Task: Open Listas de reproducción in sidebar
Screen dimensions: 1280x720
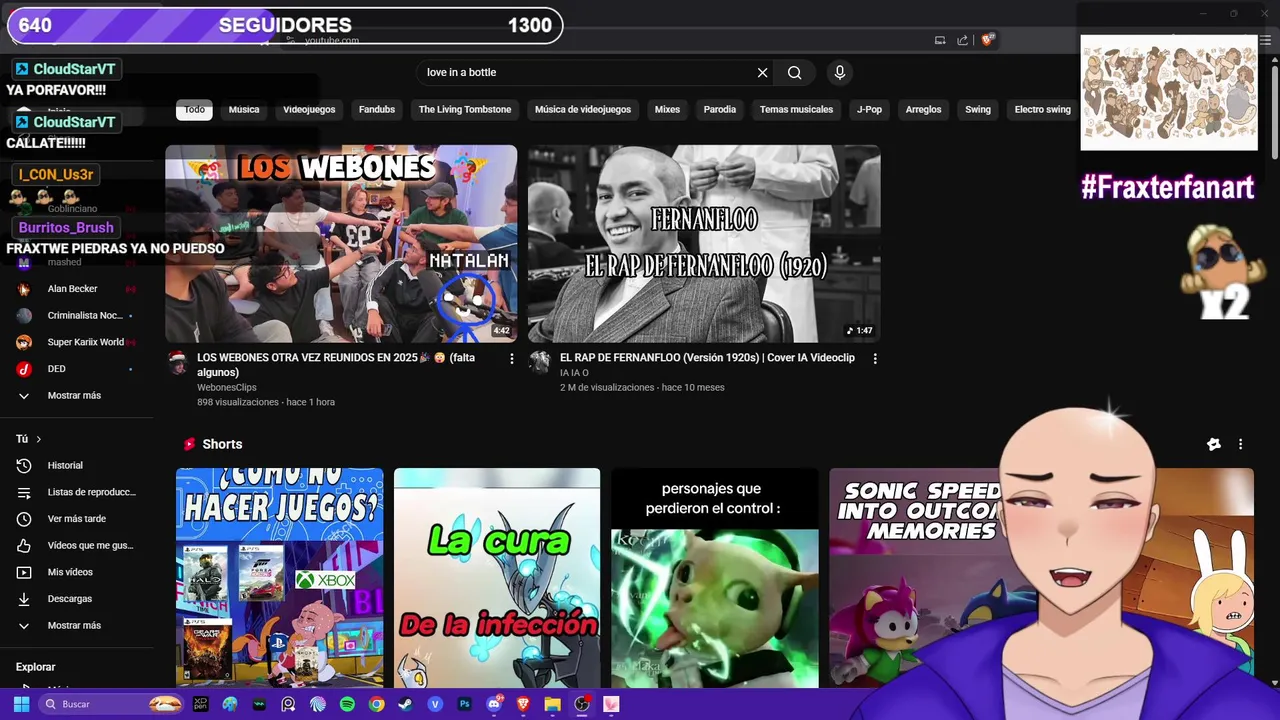Action: (x=77, y=492)
